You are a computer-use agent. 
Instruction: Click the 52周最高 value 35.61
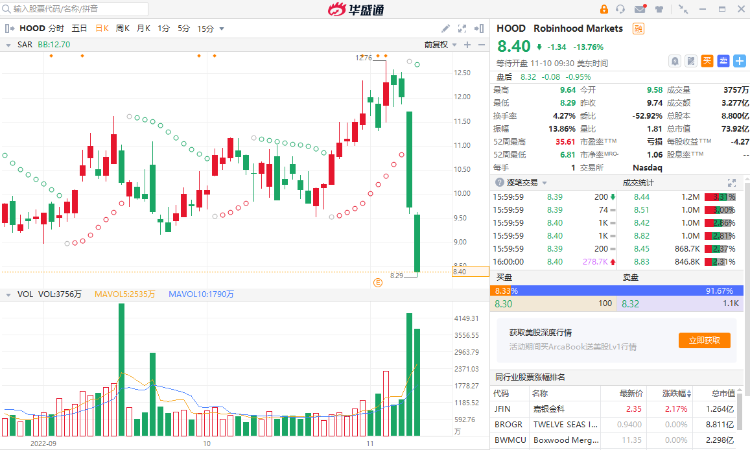tap(565, 142)
